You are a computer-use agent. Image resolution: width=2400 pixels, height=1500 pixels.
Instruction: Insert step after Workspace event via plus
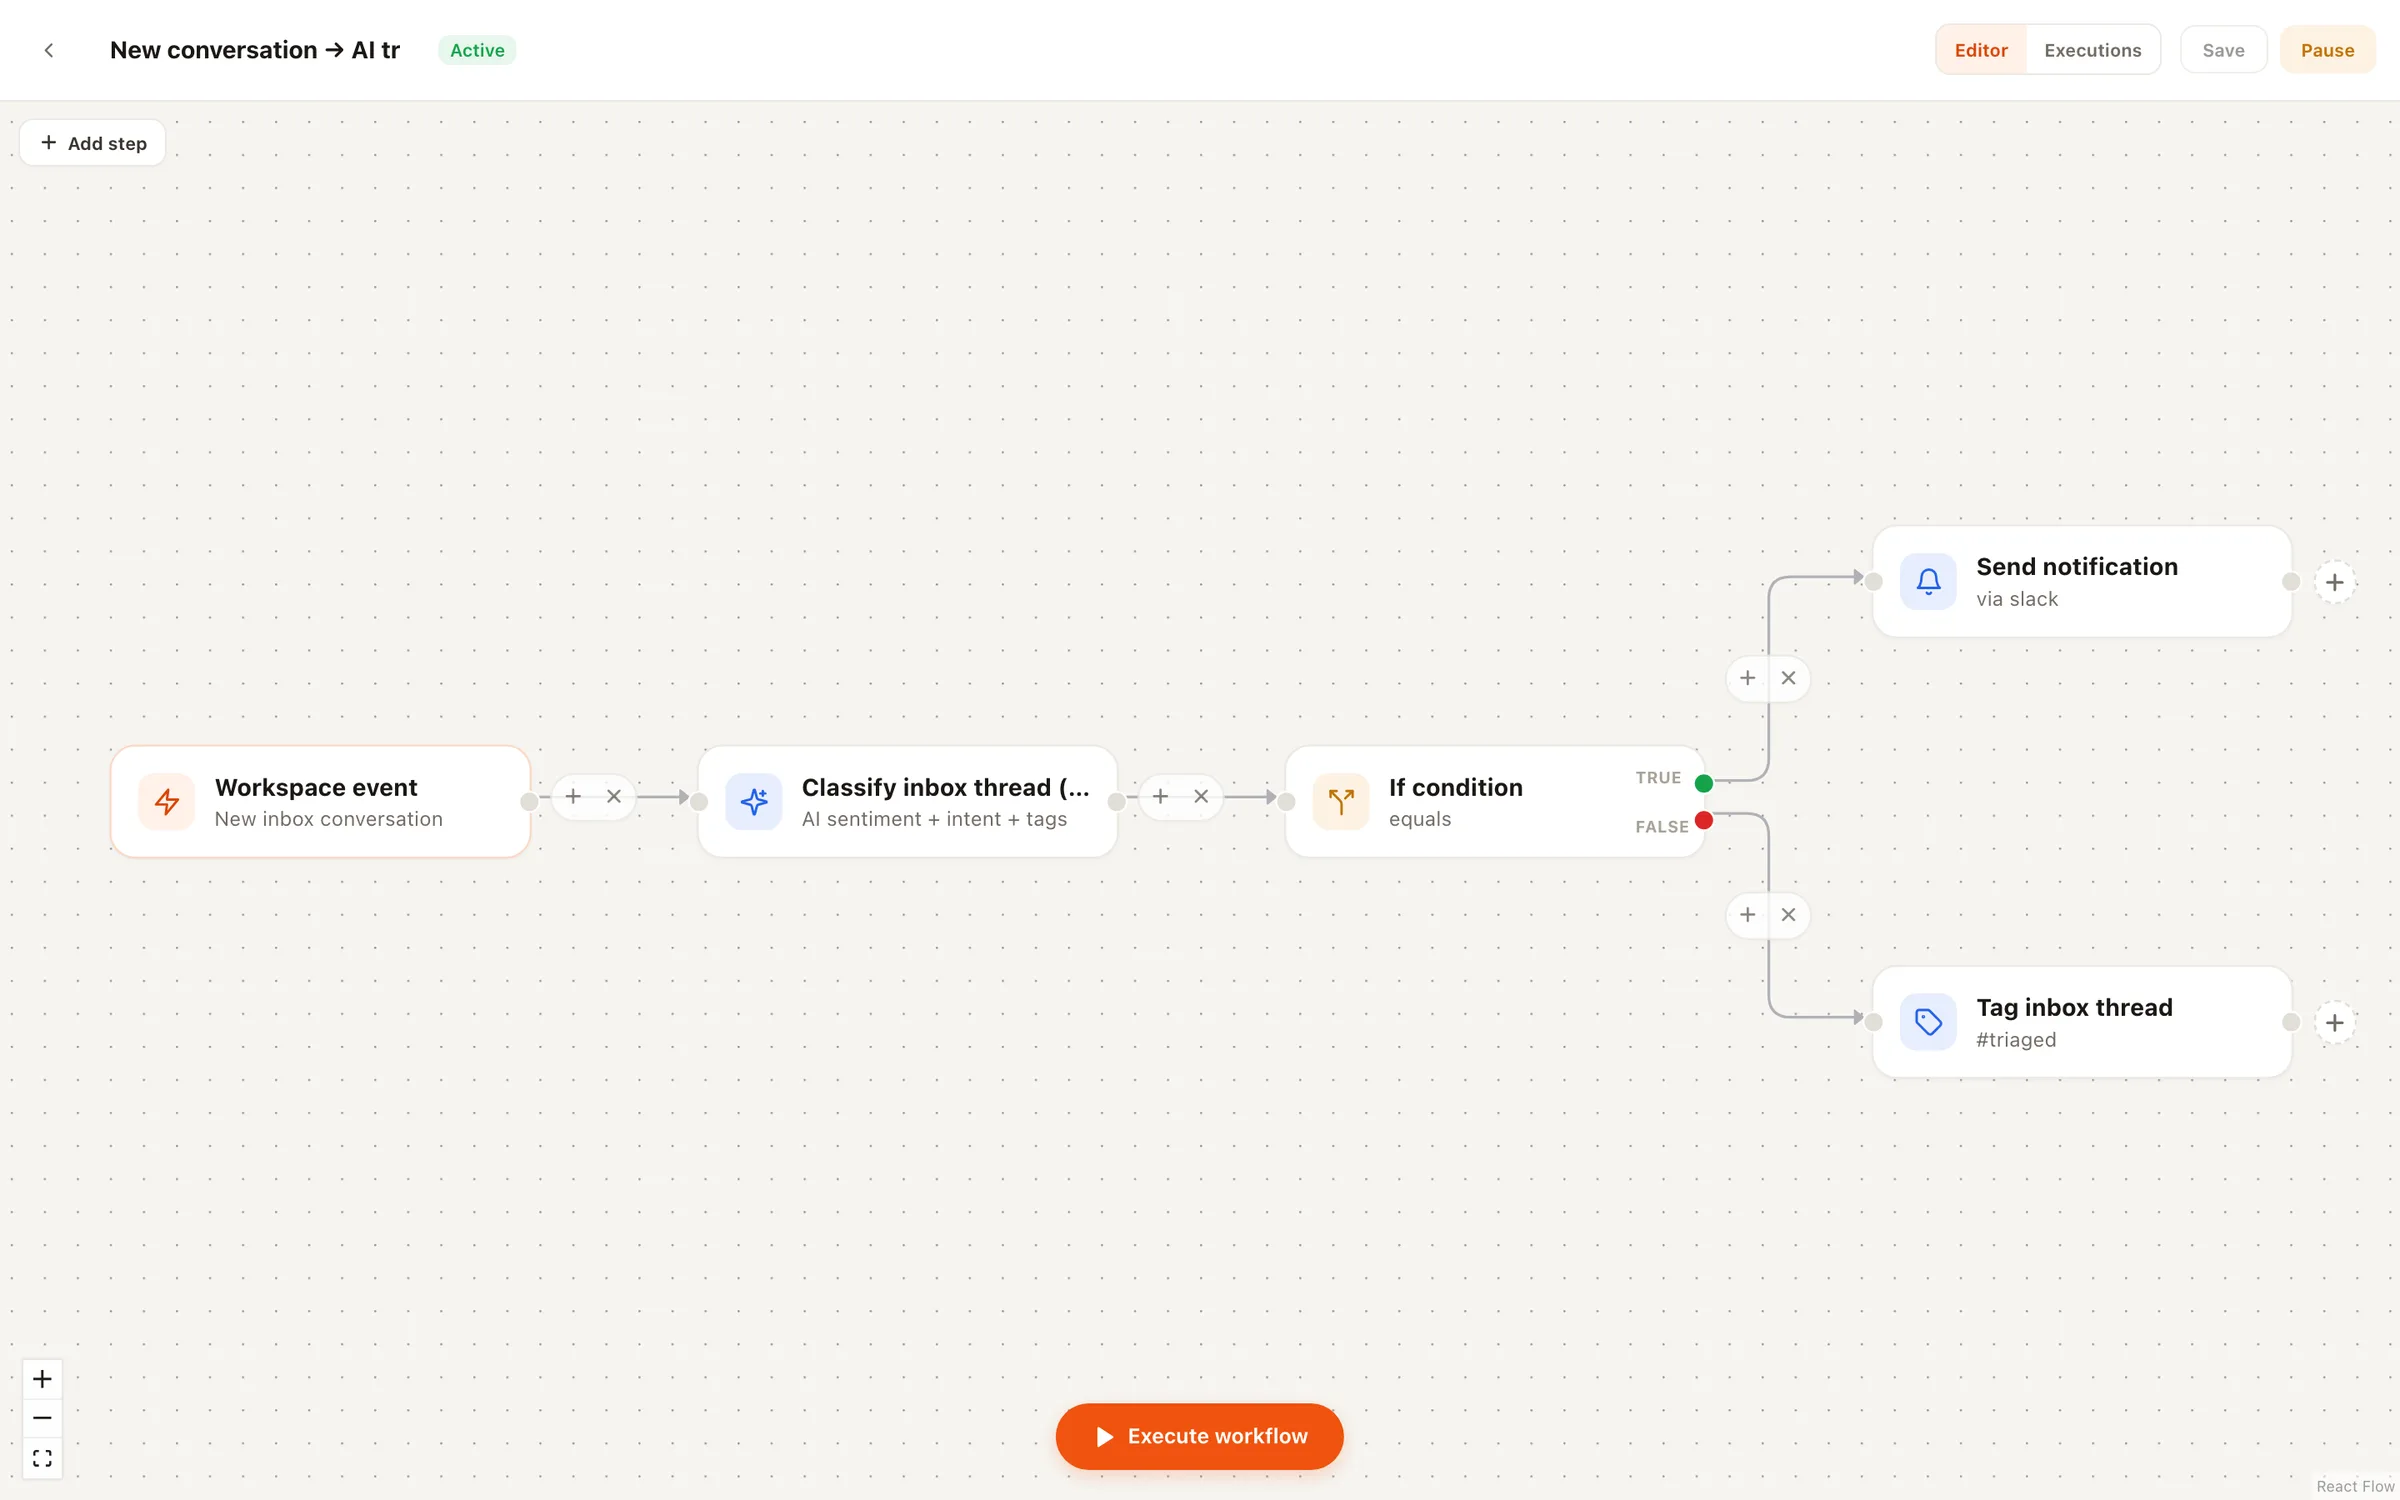coord(573,797)
